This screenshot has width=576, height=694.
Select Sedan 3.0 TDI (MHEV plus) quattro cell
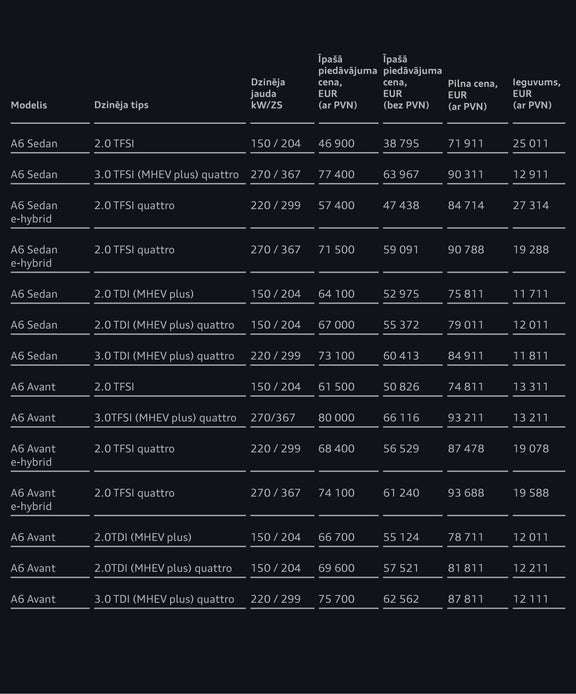(x=164, y=356)
